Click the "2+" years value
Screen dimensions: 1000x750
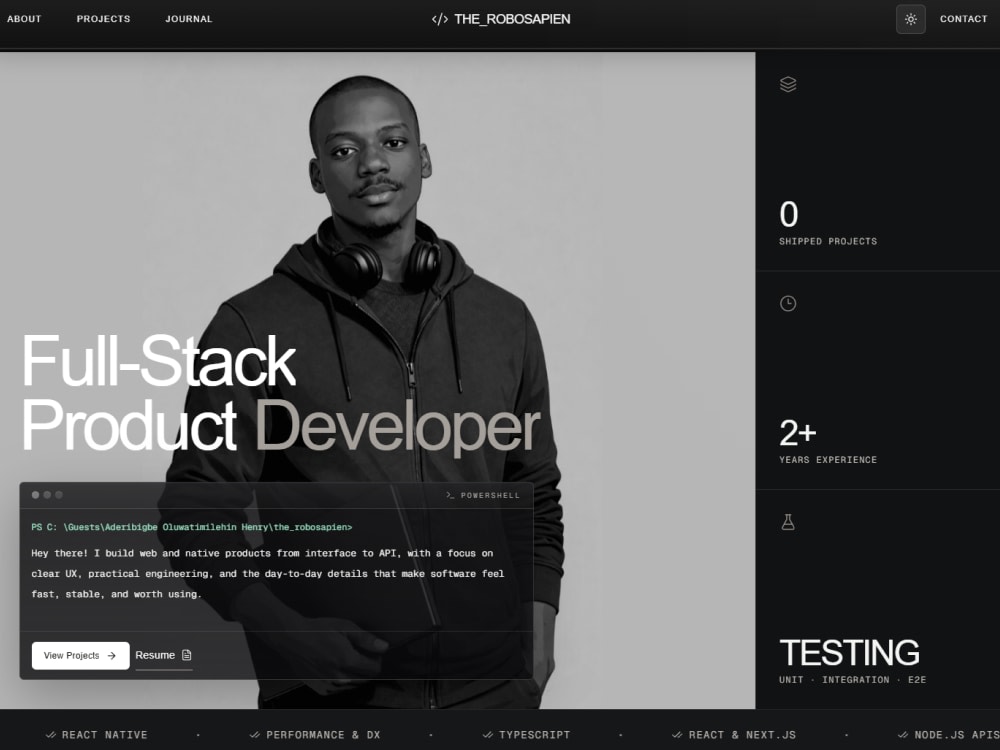point(798,433)
